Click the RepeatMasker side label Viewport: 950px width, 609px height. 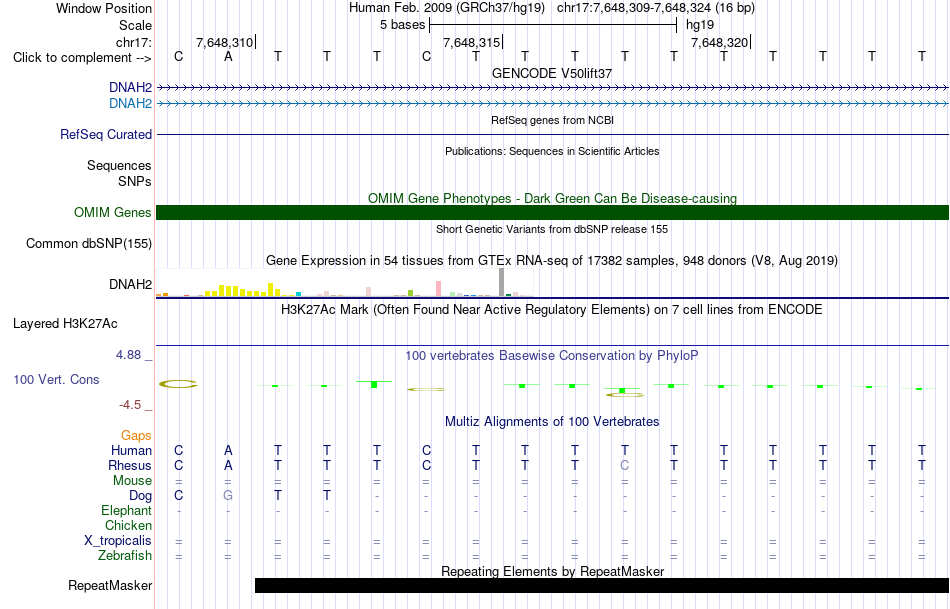[110, 586]
